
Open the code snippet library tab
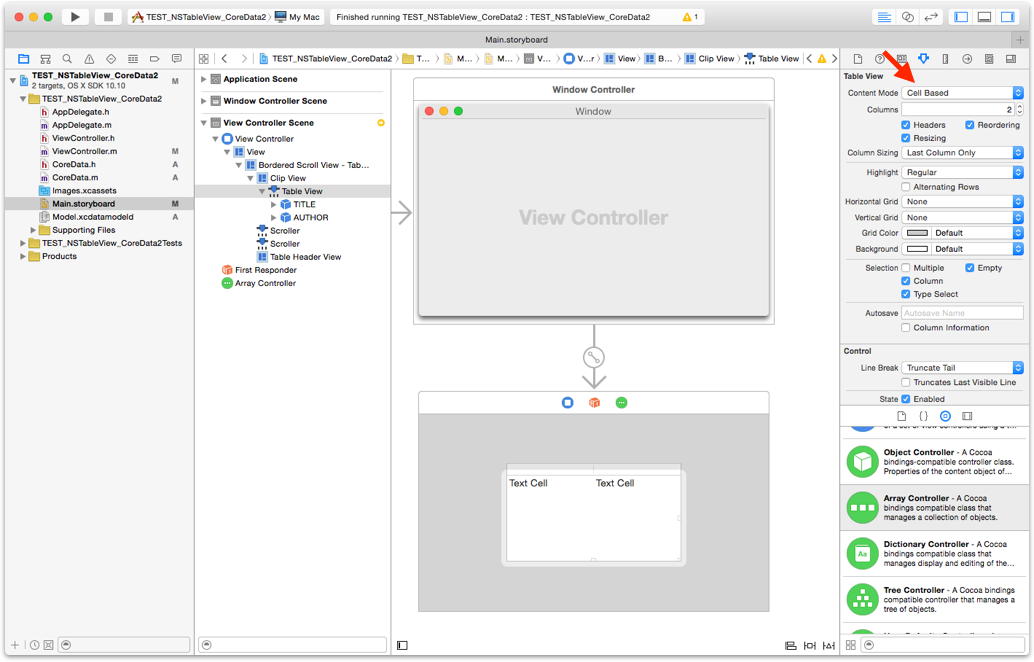pyautogui.click(x=923, y=416)
